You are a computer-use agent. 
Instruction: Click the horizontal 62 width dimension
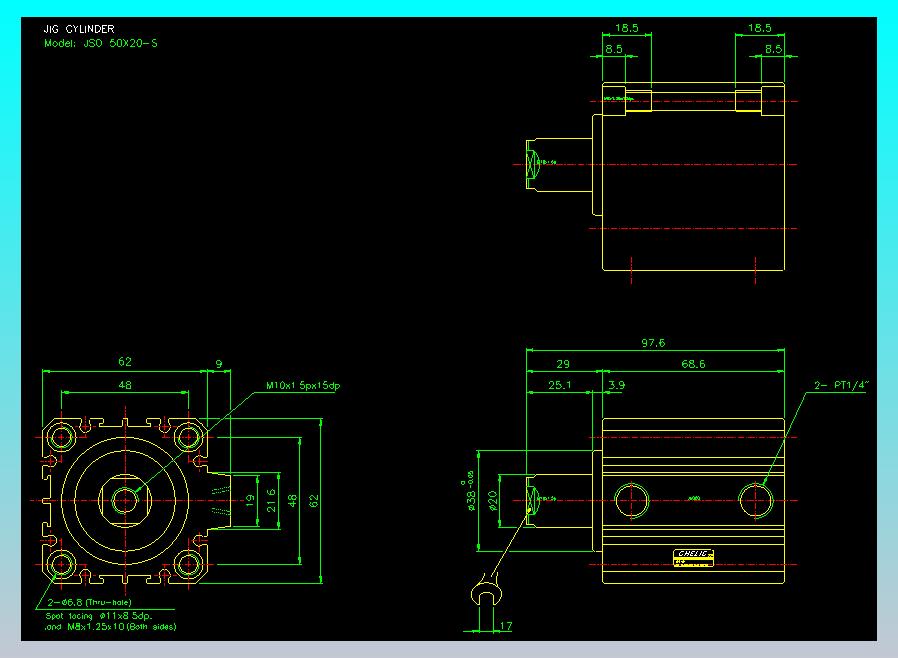click(125, 362)
